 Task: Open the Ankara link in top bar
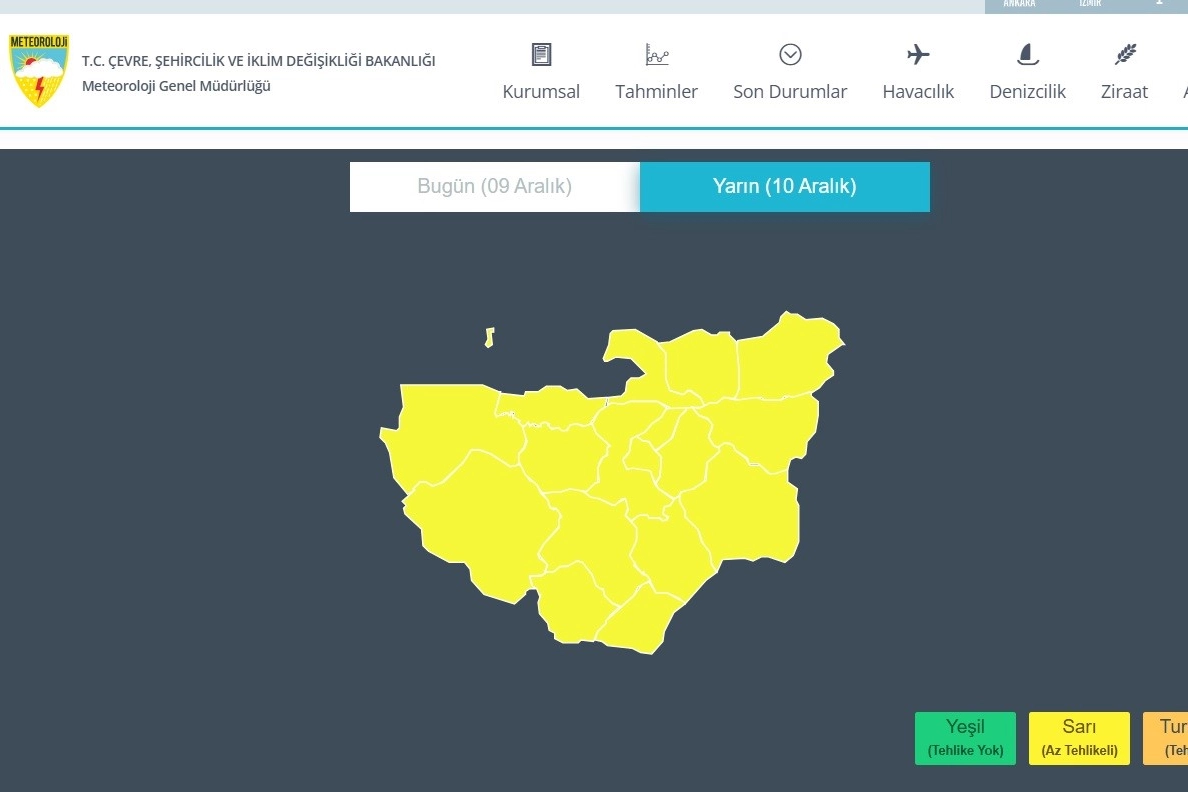pos(1019,4)
